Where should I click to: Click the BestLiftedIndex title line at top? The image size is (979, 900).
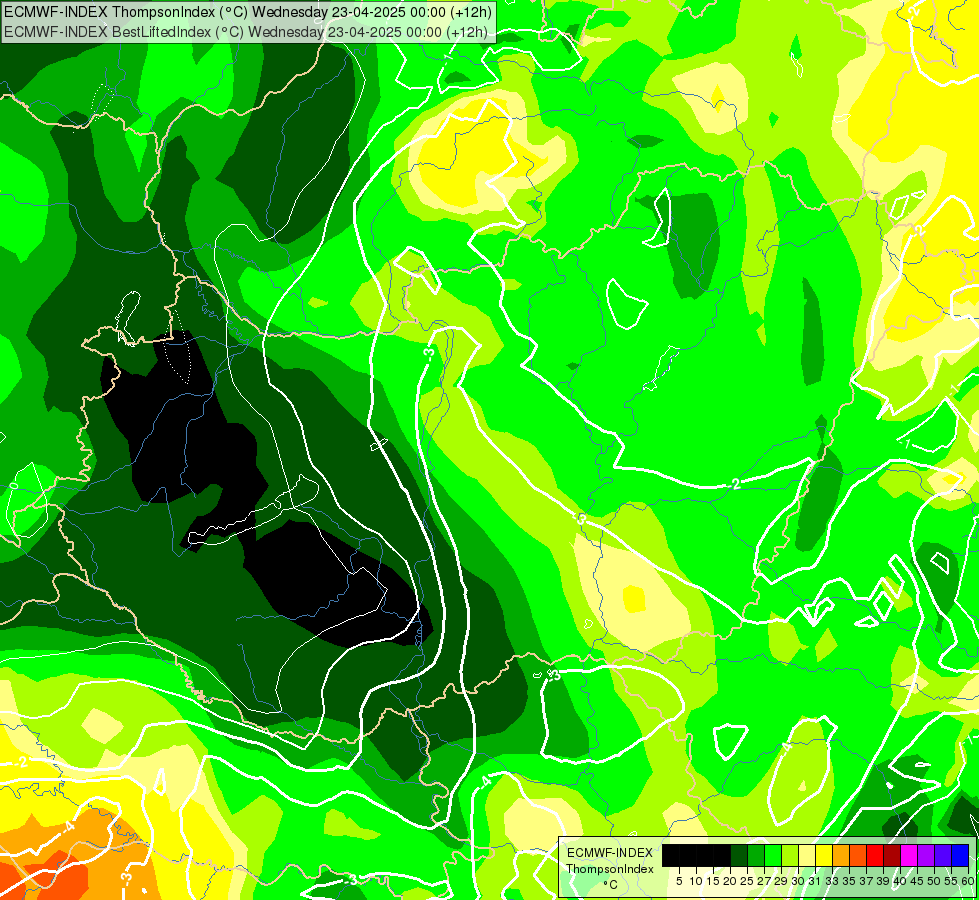(245, 32)
